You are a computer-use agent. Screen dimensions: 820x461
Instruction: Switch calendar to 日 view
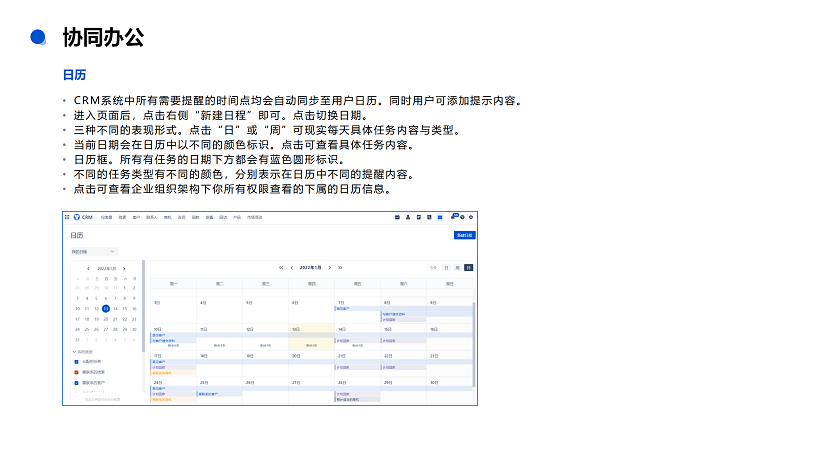(x=446, y=268)
